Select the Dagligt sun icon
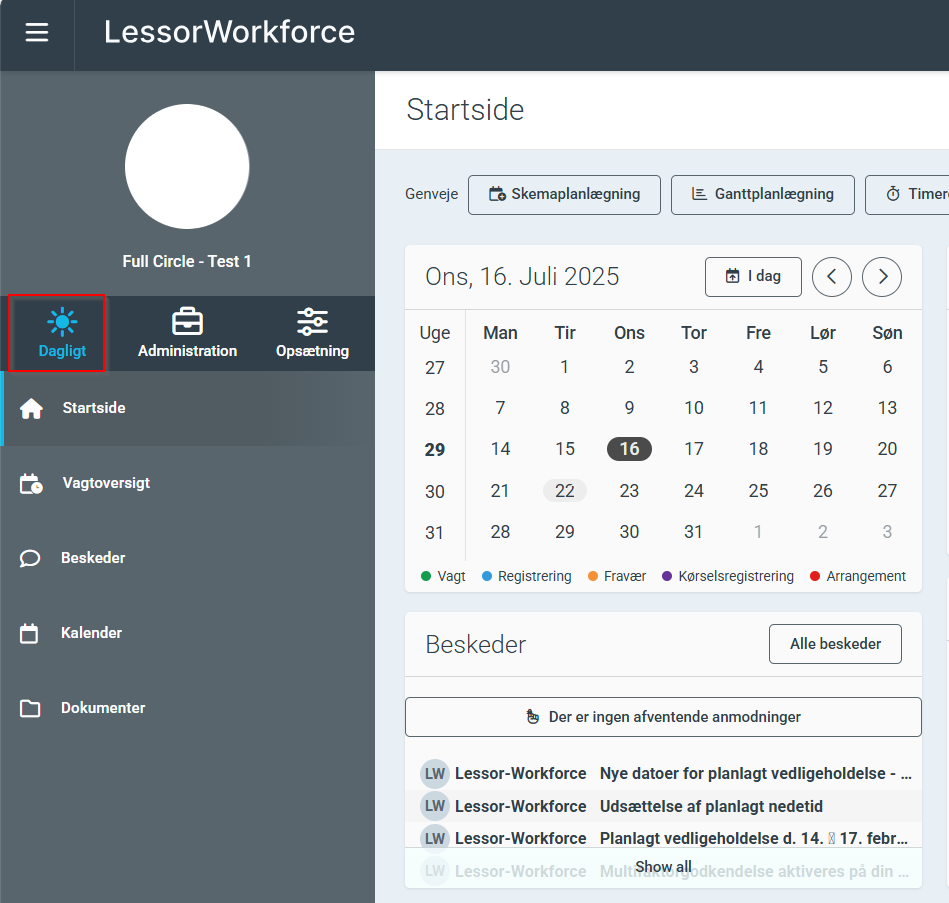949x903 pixels. click(x=62, y=322)
